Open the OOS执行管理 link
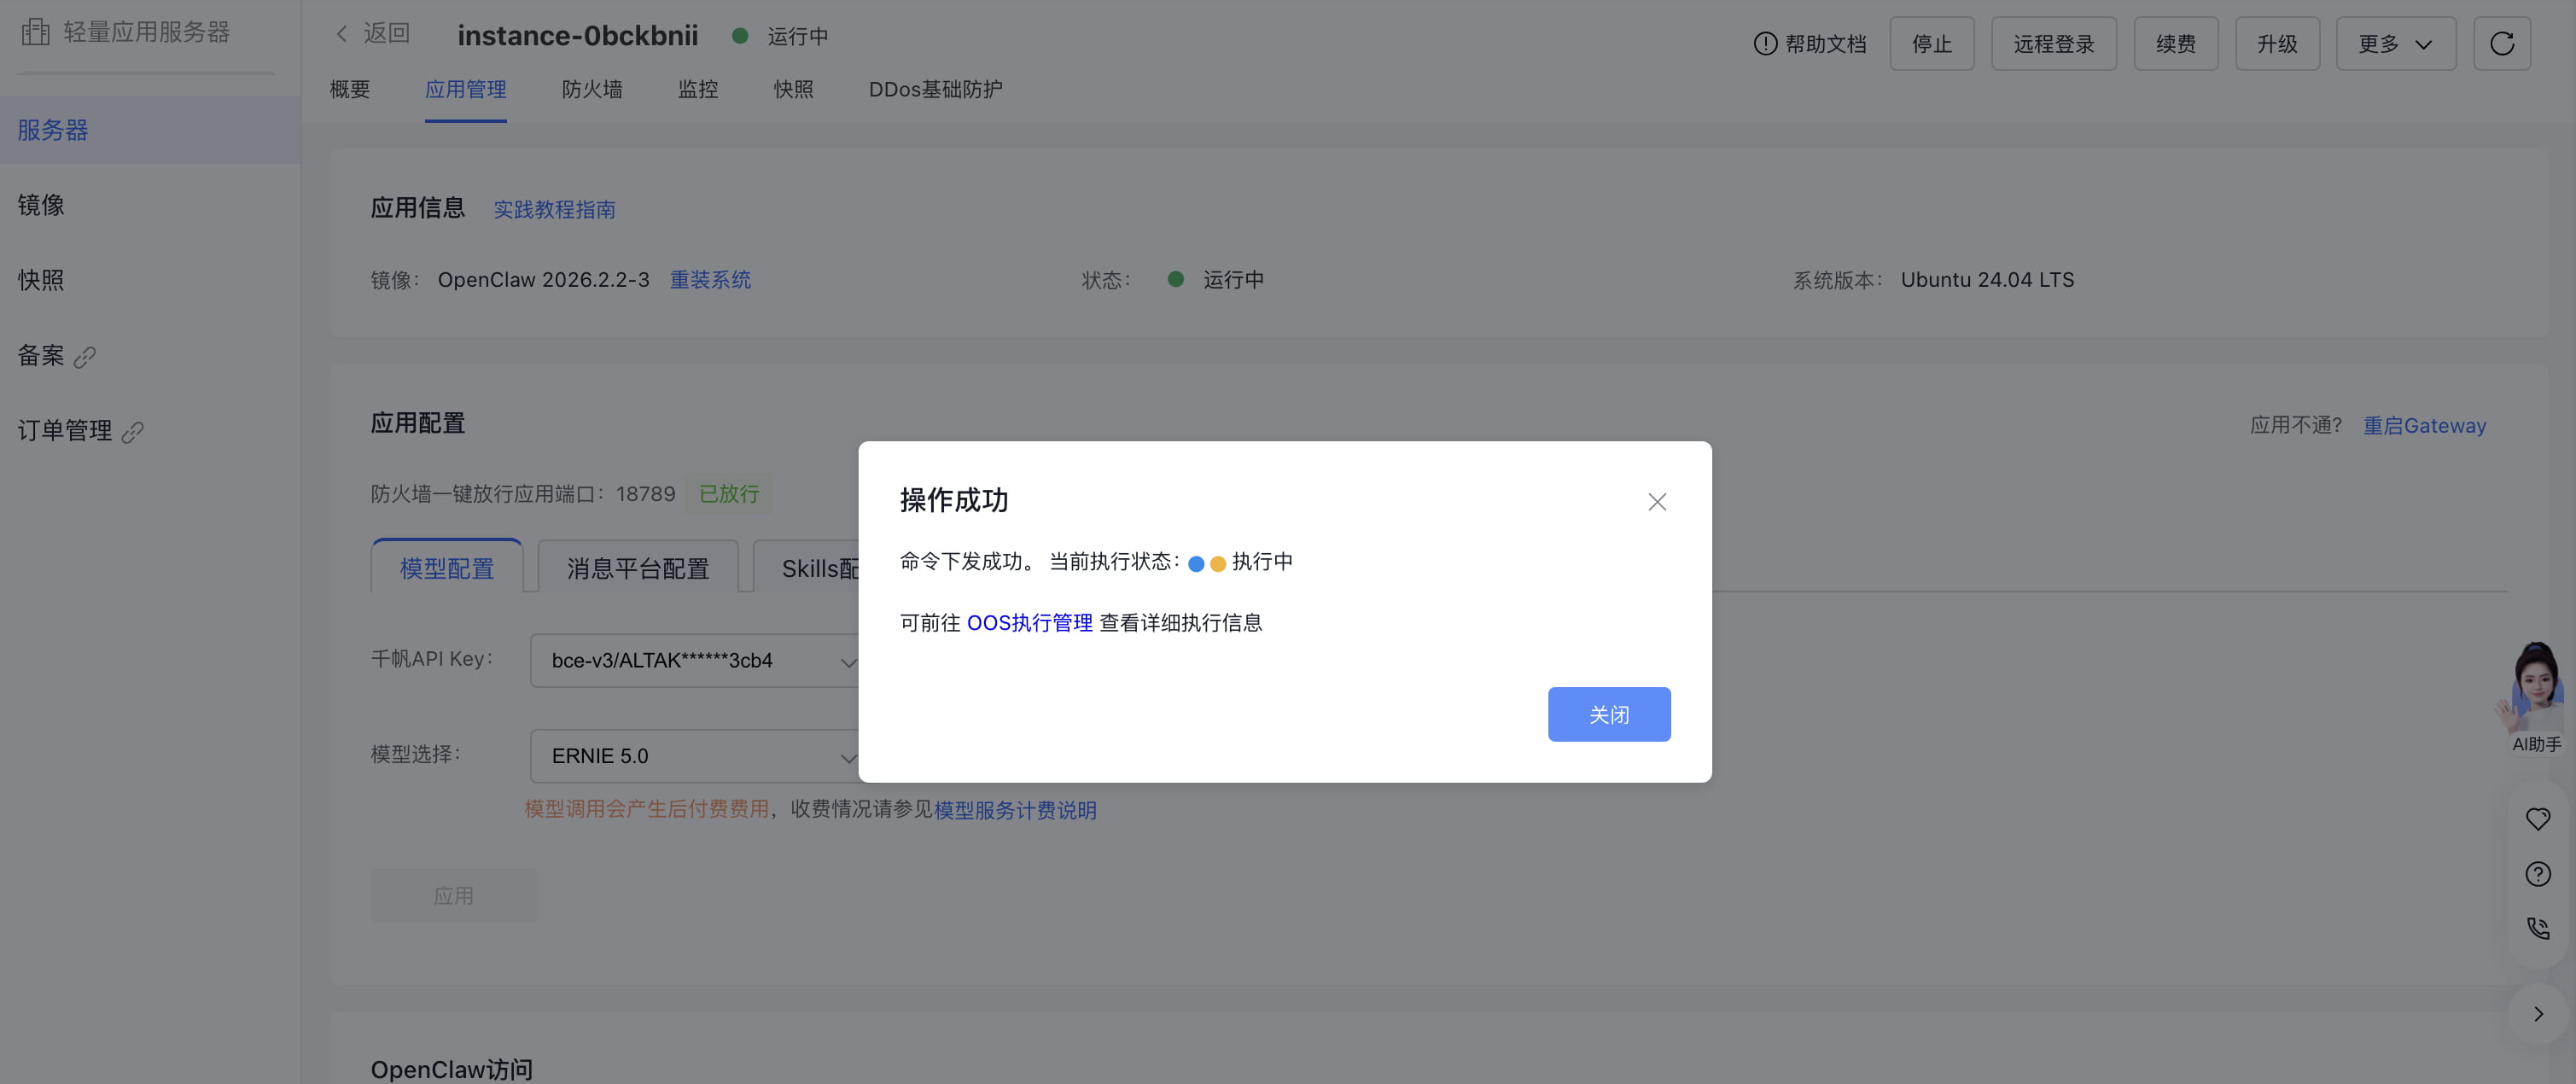 tap(1029, 623)
